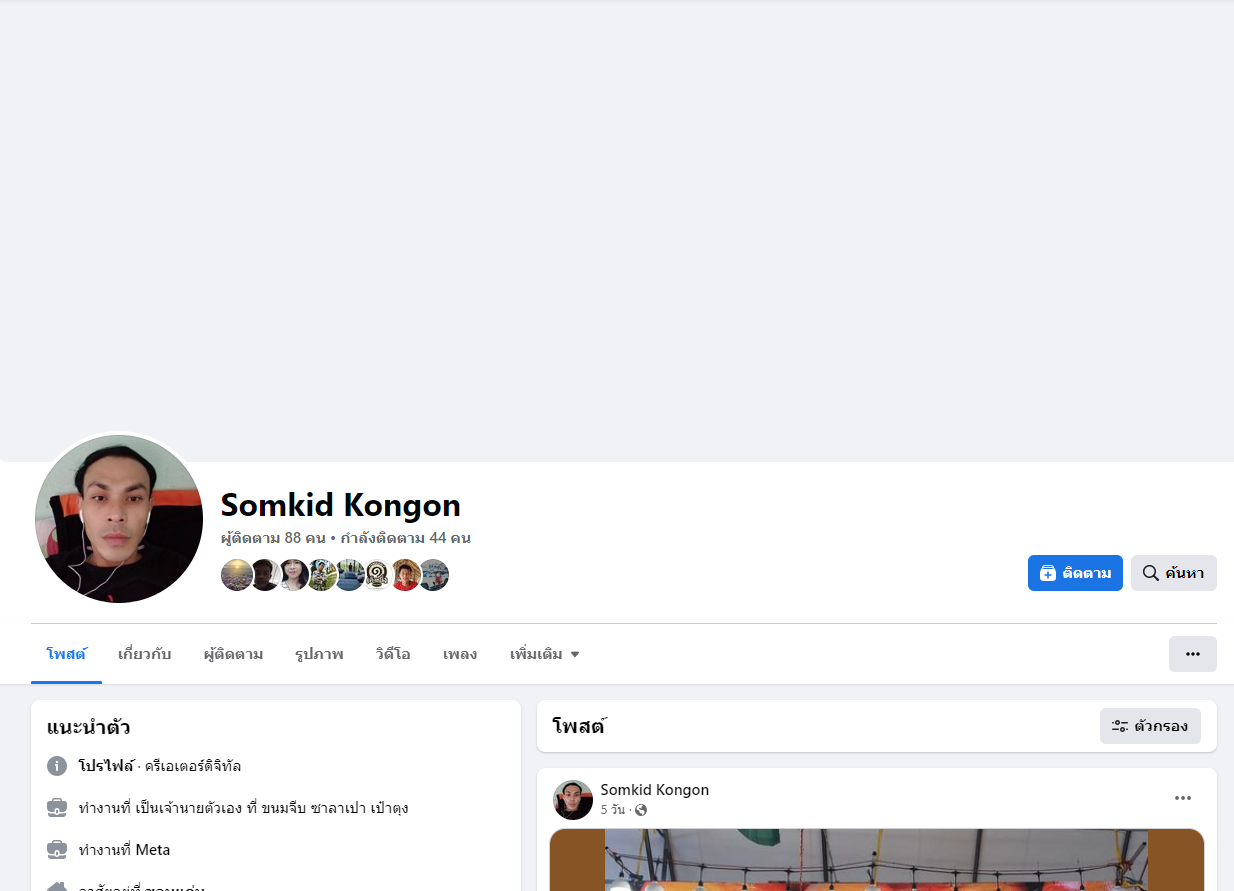Select the โพสต์ posts tab
Image resolution: width=1234 pixels, height=891 pixels.
pyautogui.click(x=66, y=654)
